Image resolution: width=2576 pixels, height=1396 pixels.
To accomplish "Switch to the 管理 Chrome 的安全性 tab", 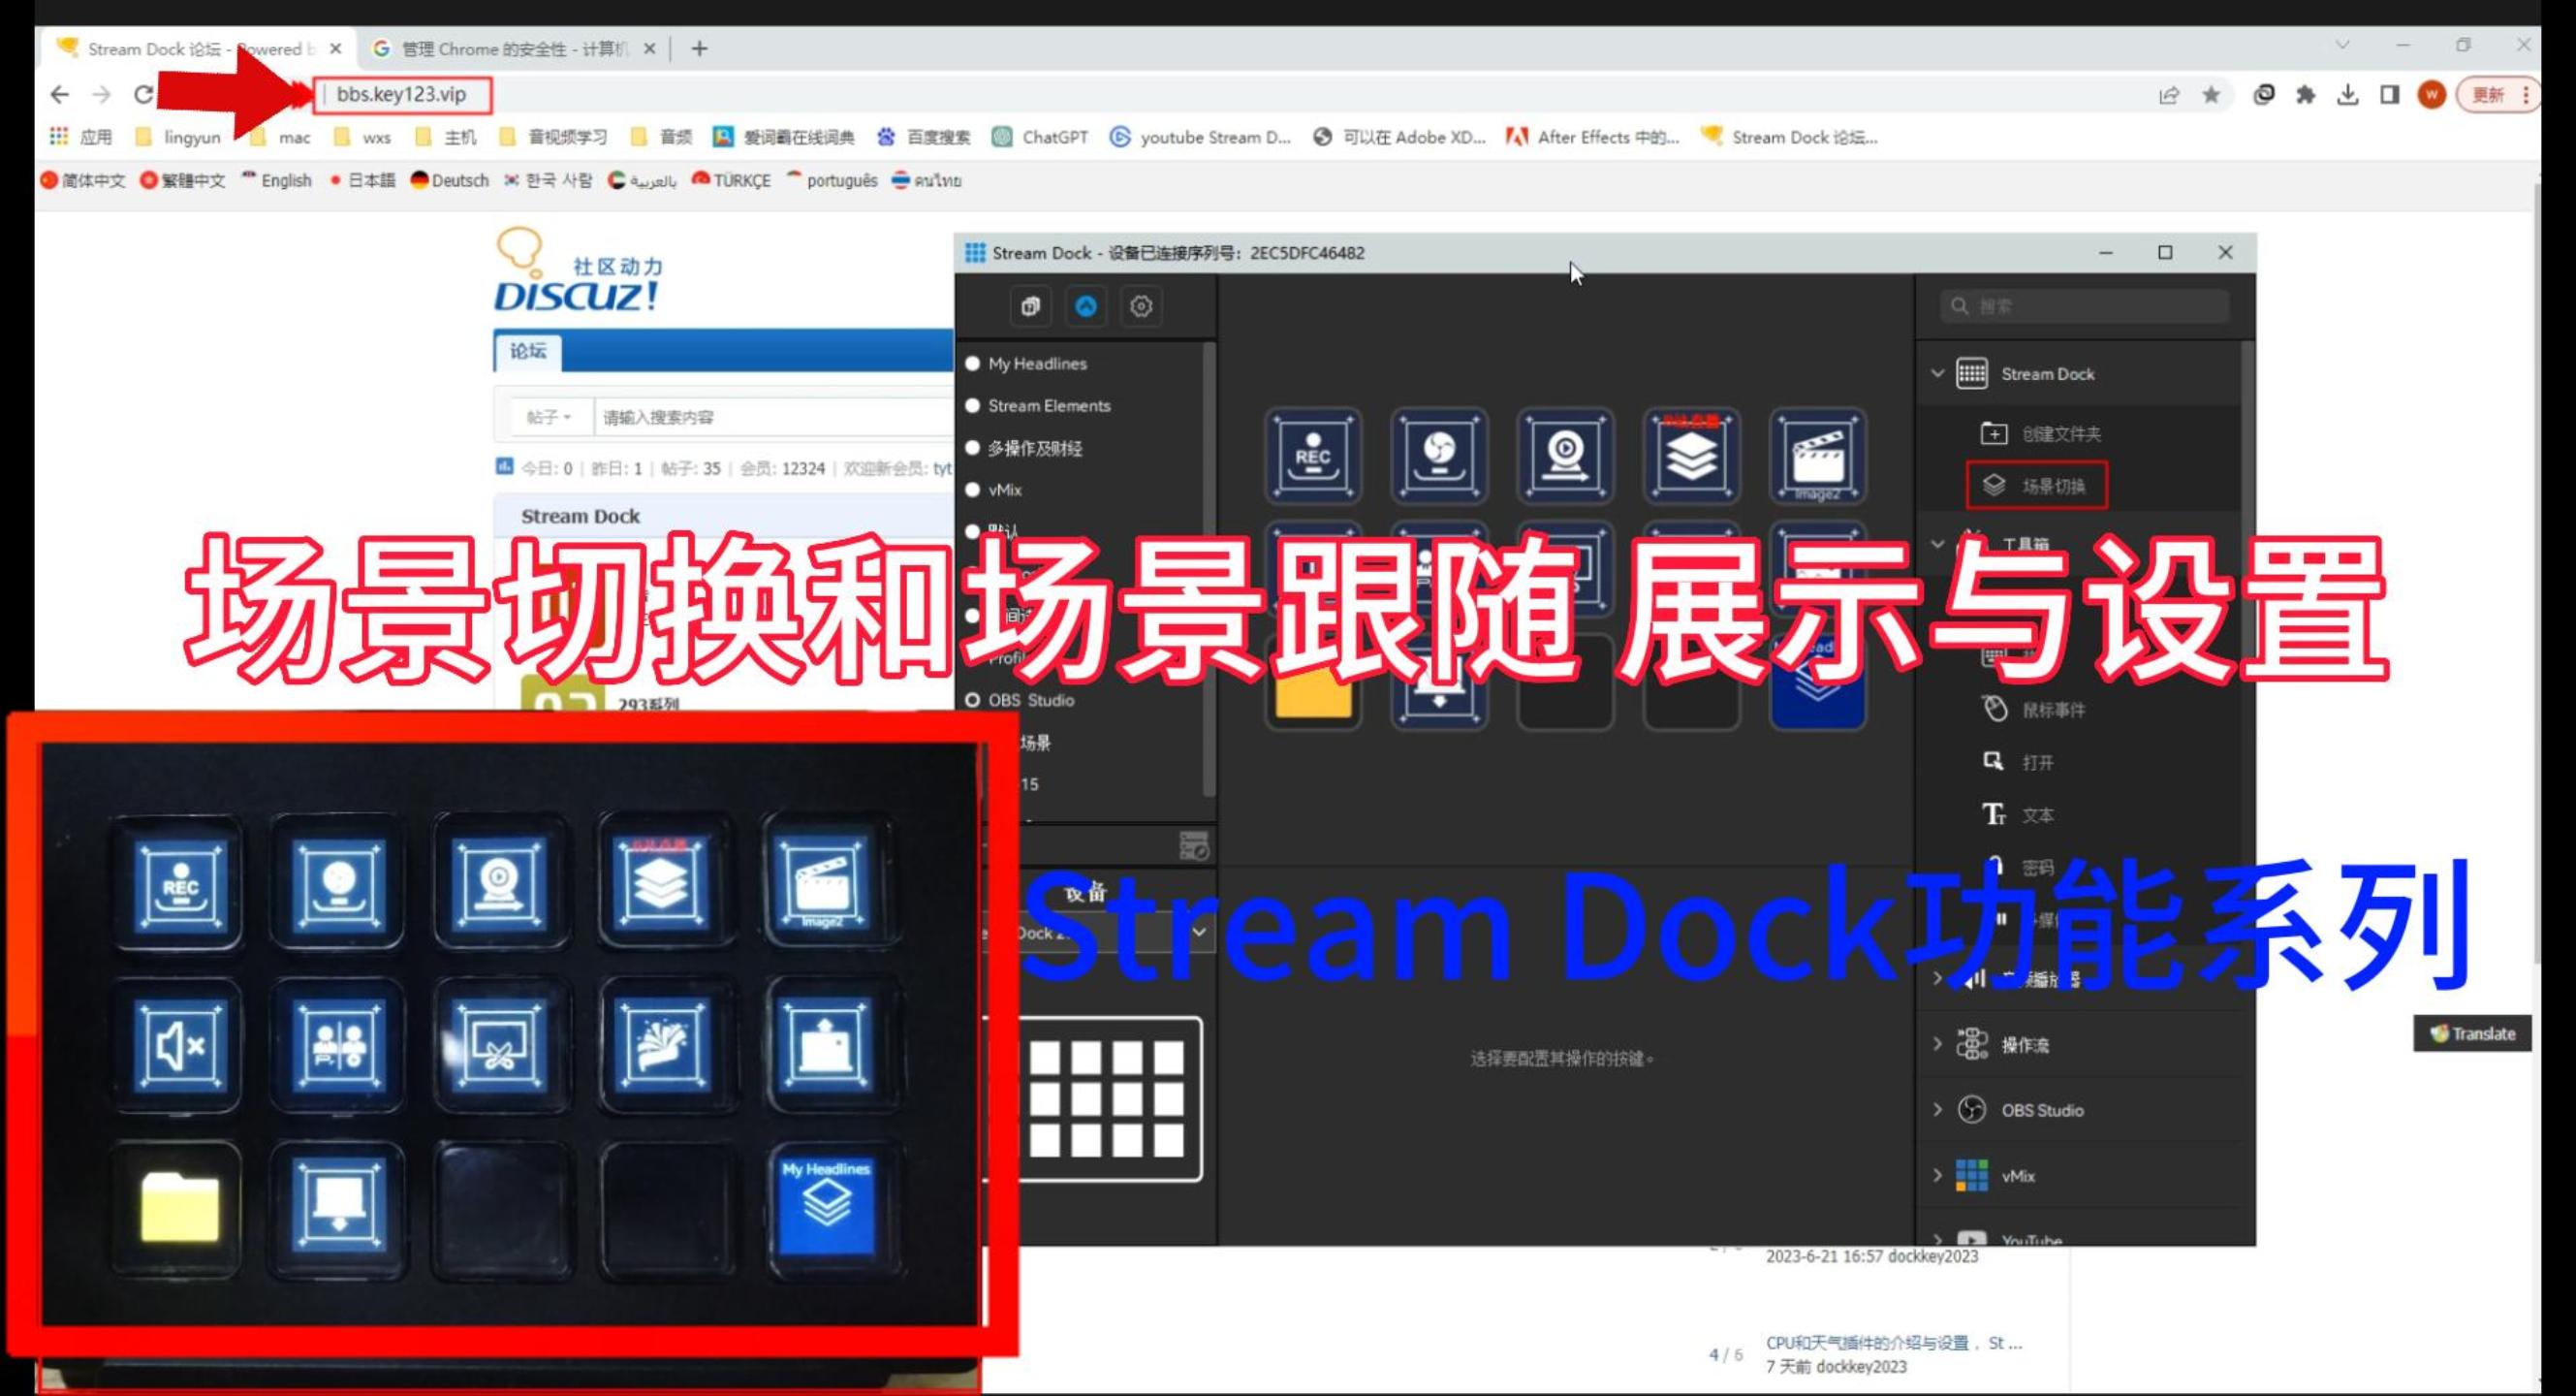I will 514,48.
